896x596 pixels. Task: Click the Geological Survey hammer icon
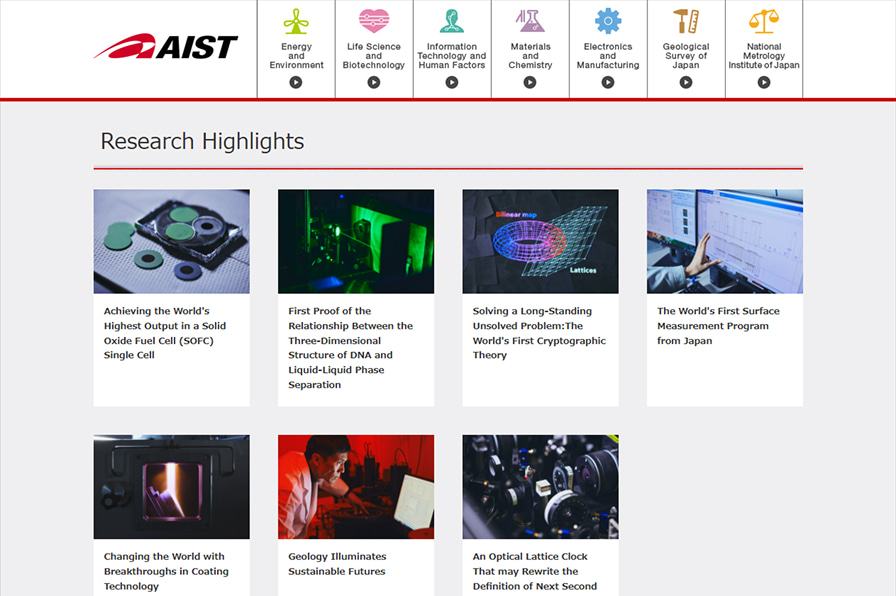click(x=686, y=21)
